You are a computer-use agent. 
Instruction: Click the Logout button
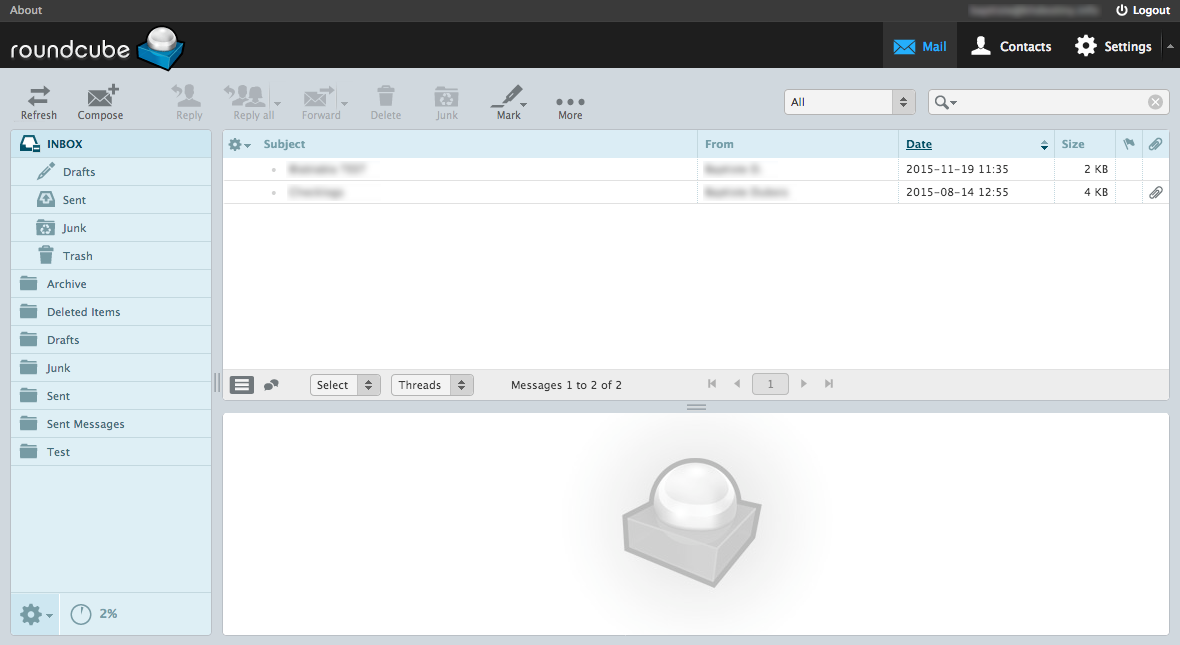pos(1143,10)
